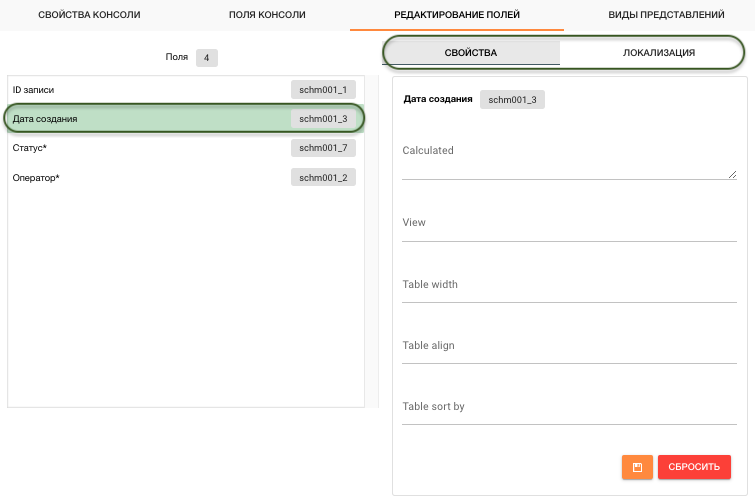755x499 pixels.
Task: Click the Поля count badge showing 4
Action: click(206, 58)
